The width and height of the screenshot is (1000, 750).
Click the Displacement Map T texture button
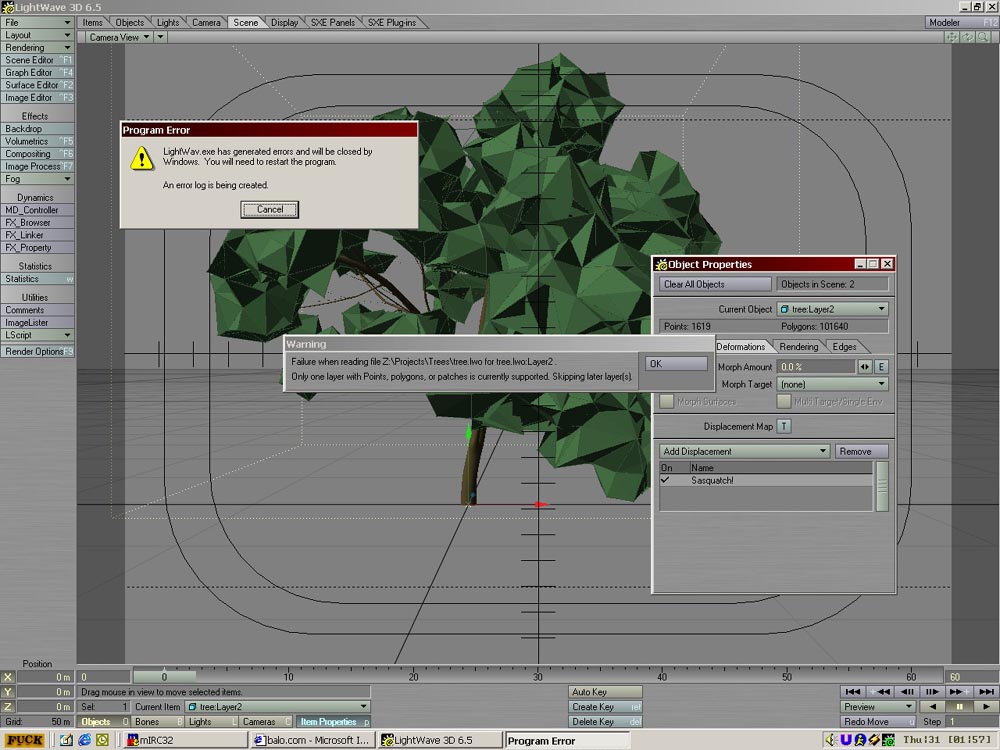784,426
